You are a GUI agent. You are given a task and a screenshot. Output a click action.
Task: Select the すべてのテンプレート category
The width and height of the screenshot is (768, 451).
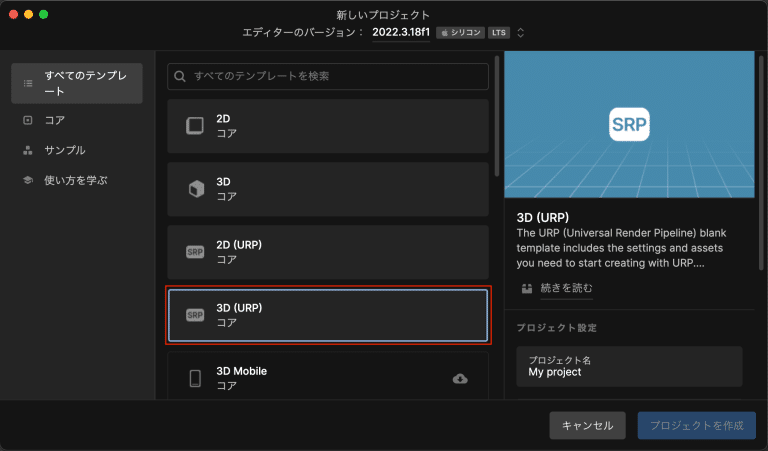pos(77,83)
